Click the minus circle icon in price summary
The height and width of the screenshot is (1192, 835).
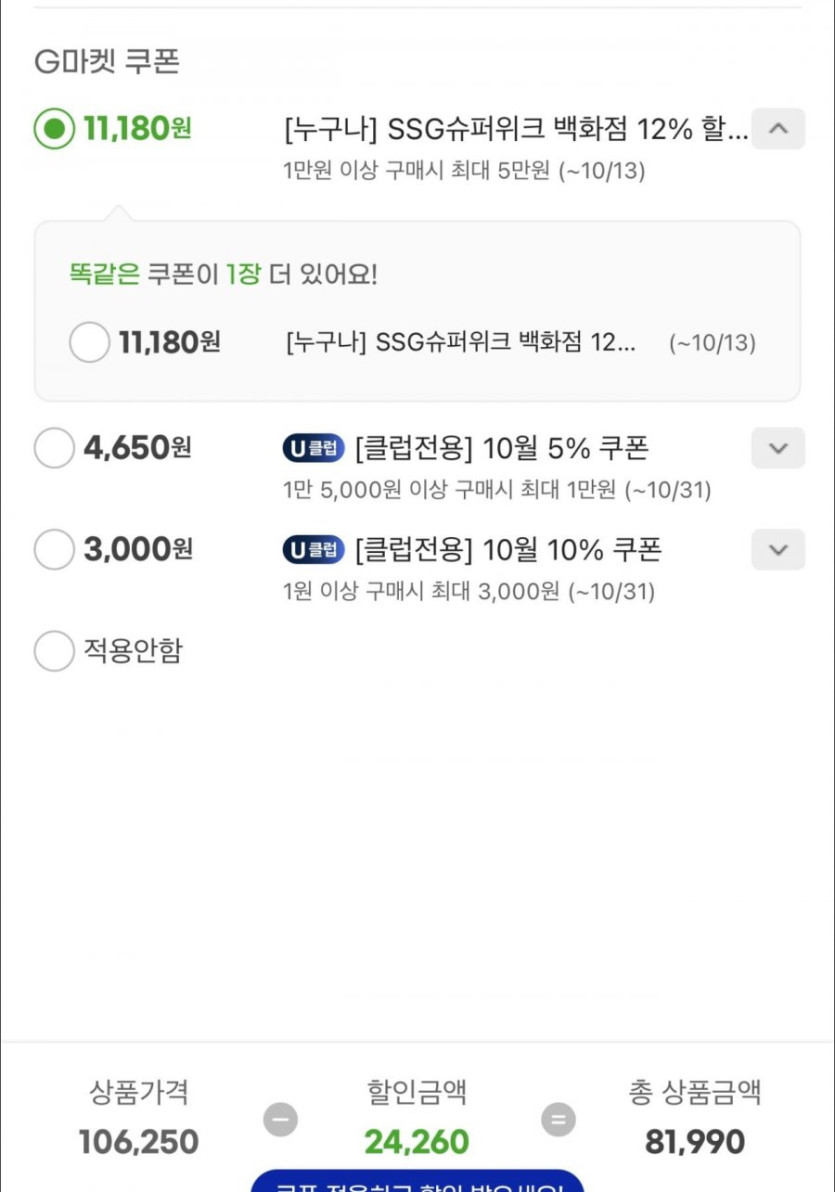click(281, 1119)
